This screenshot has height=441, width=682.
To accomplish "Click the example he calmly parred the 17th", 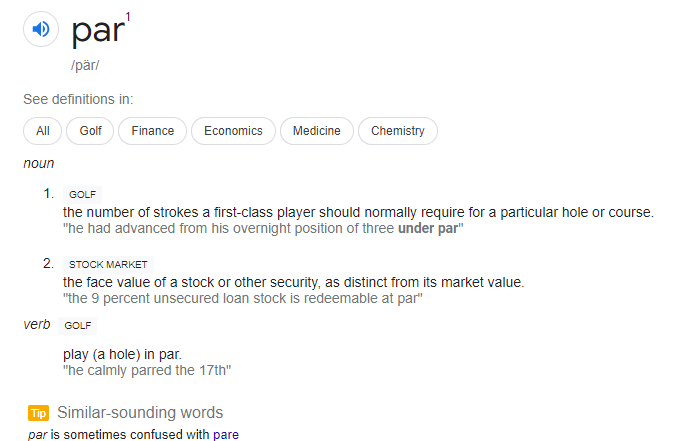I will point(147,371).
